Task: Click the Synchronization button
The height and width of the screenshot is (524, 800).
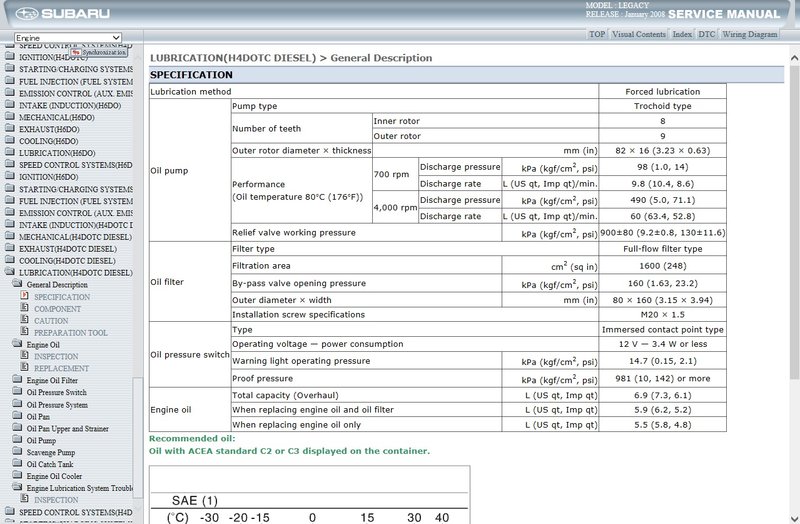Action: (x=99, y=52)
